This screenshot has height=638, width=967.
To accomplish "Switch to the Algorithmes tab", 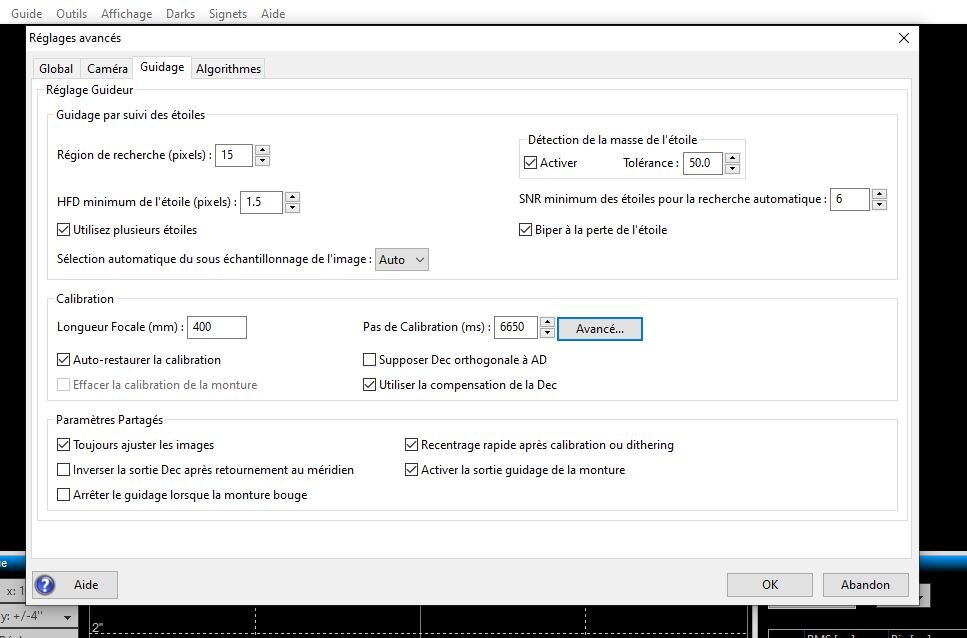I will 228,68.
